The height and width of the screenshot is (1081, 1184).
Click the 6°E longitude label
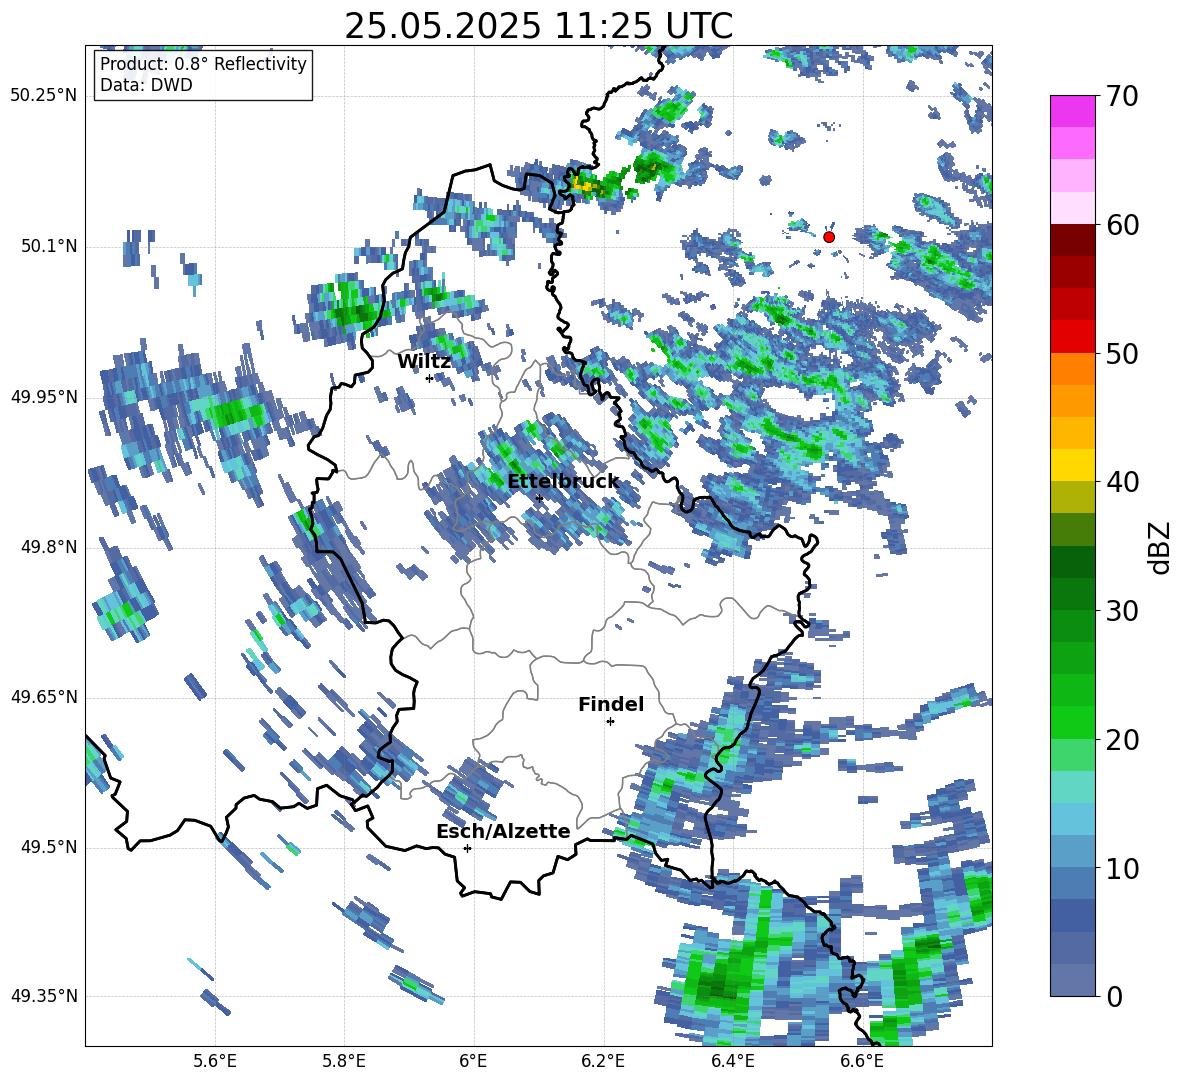pos(473,1061)
